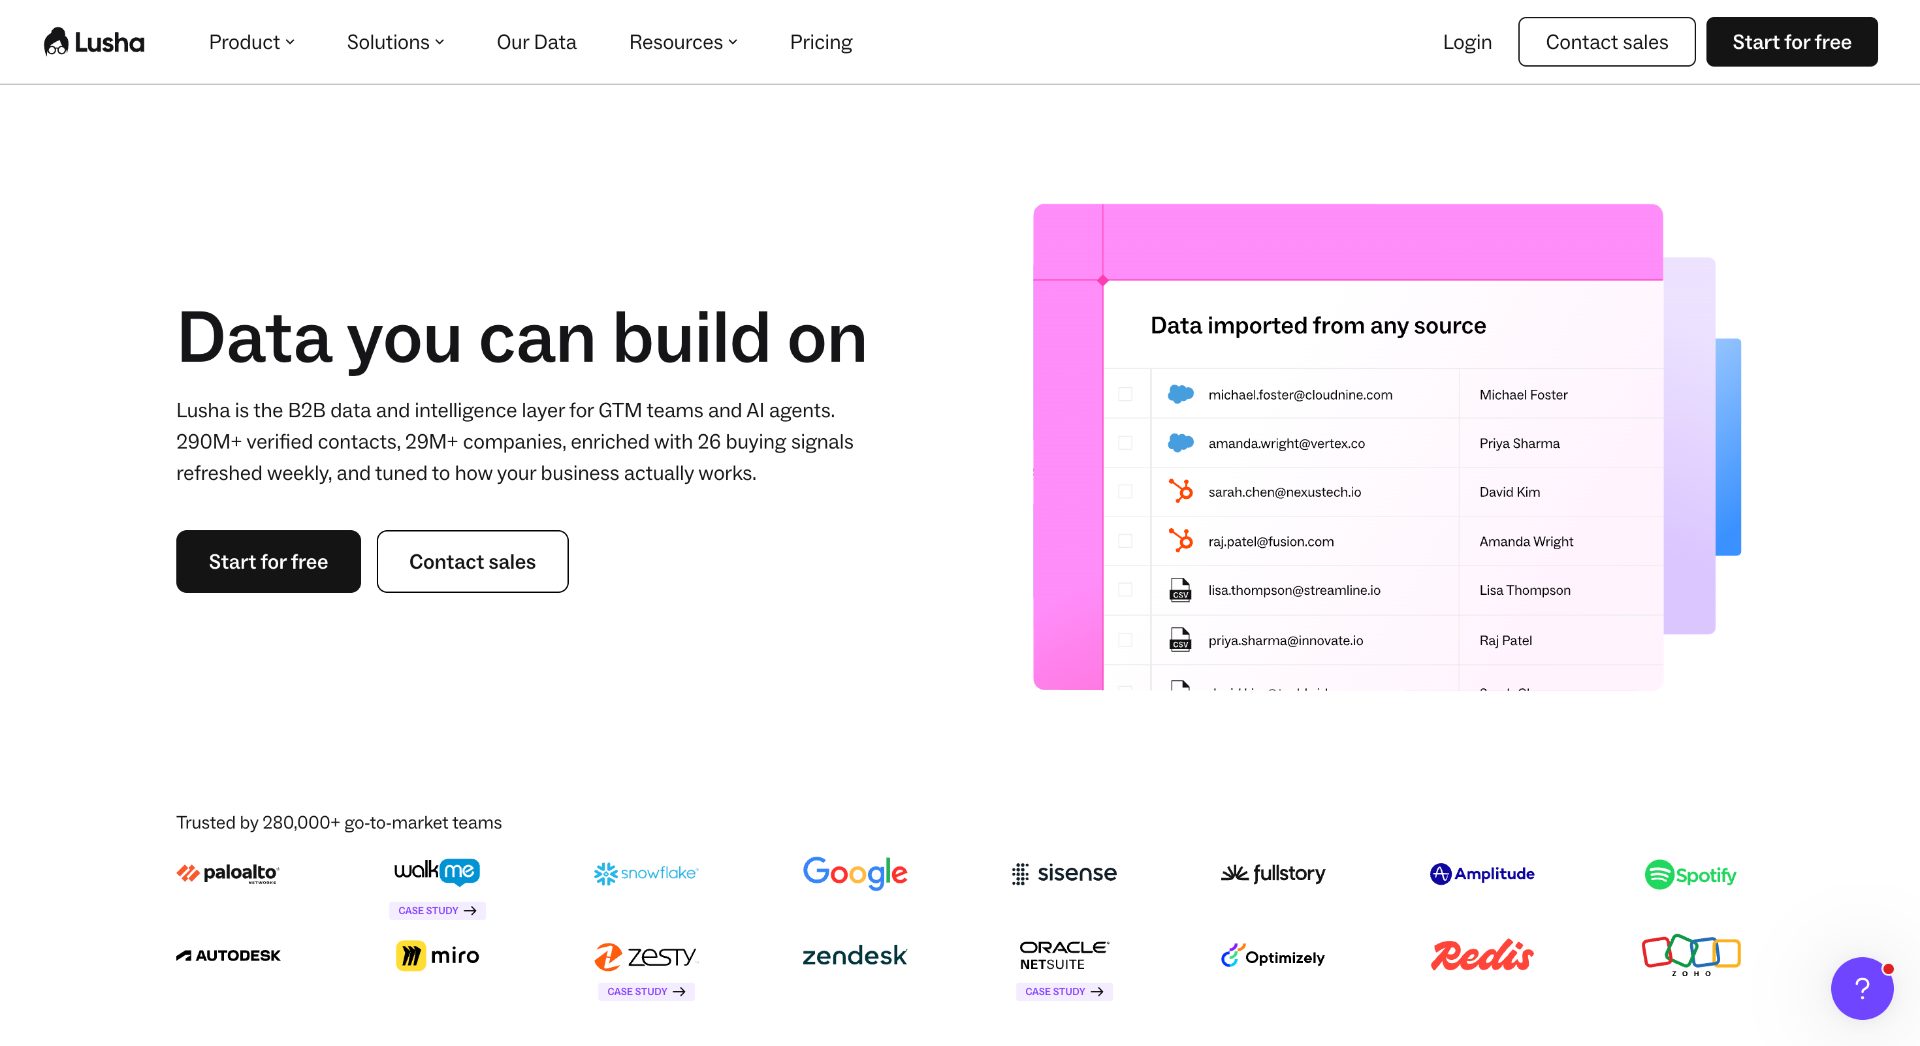Screen dimensions: 1920x1046
Task: Open the WalkMe case study link
Action: tap(437, 910)
